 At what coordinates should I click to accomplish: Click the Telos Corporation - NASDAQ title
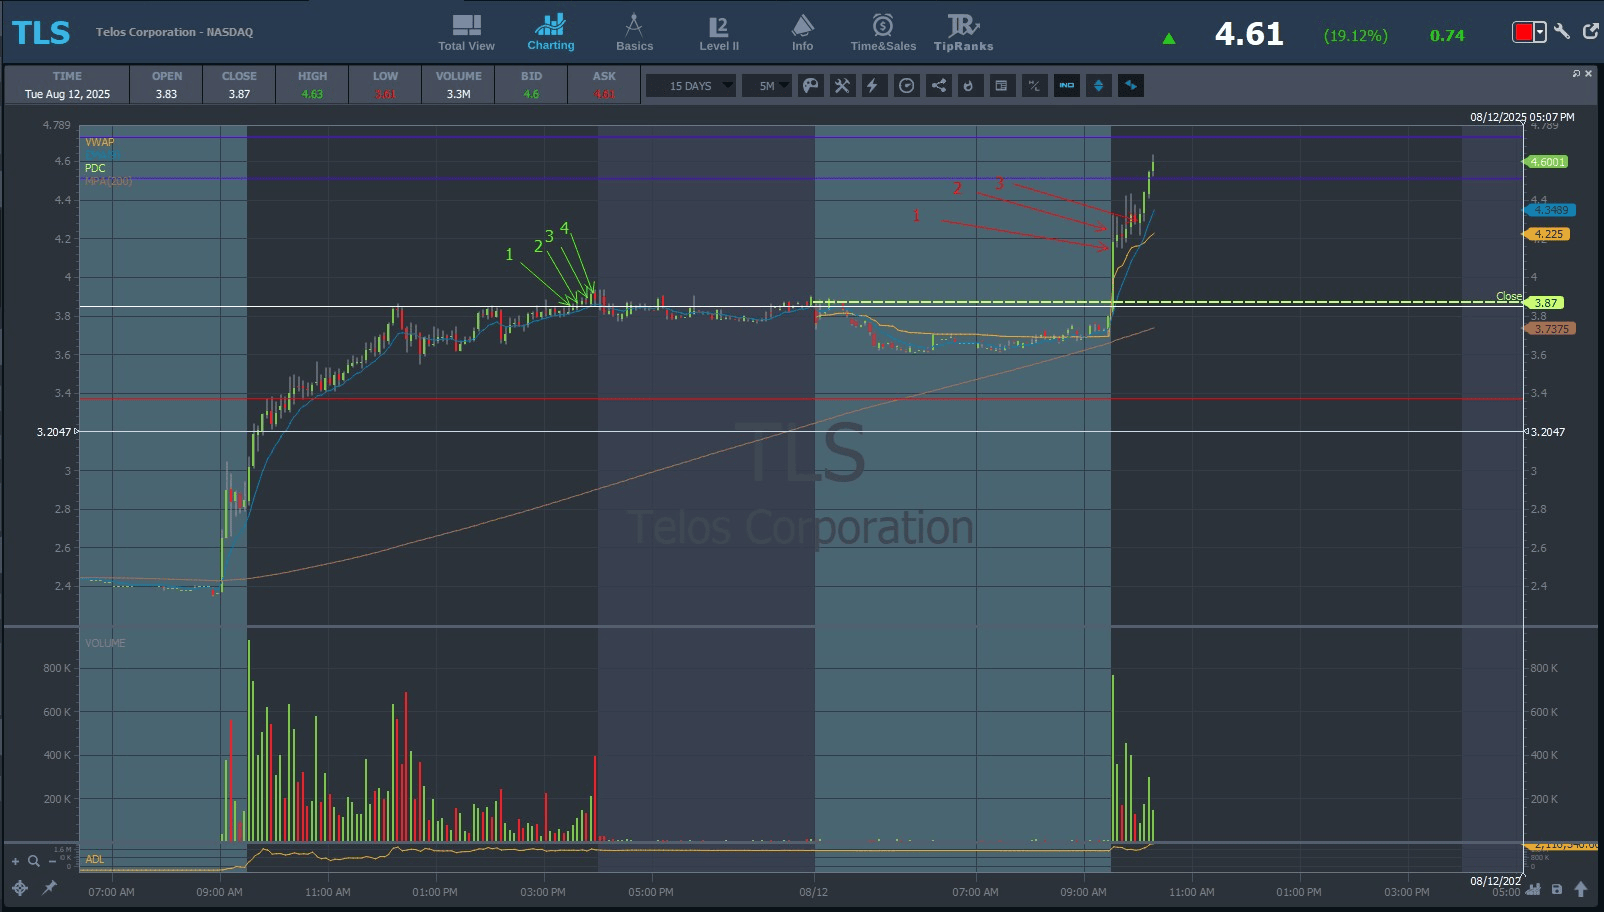[x=174, y=32]
